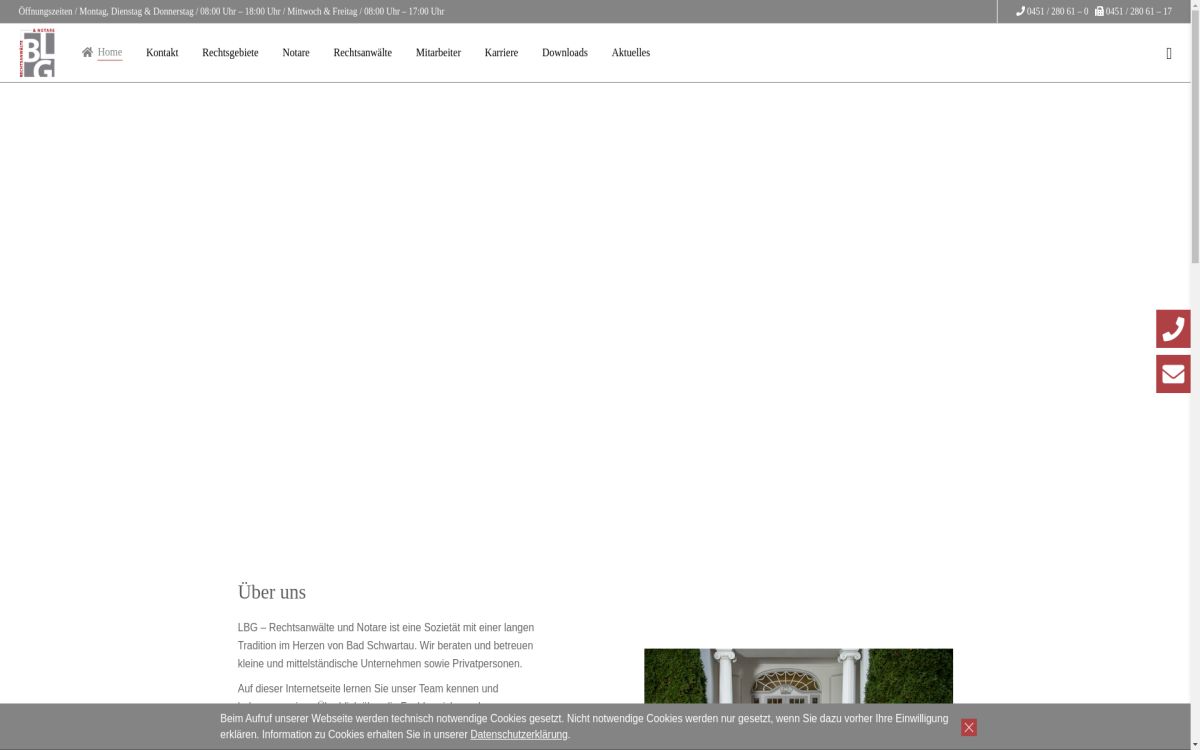Screen dimensions: 1200x750
Task: Click the phone number 0451 / 280 61 – 0
Action: coord(1057,12)
